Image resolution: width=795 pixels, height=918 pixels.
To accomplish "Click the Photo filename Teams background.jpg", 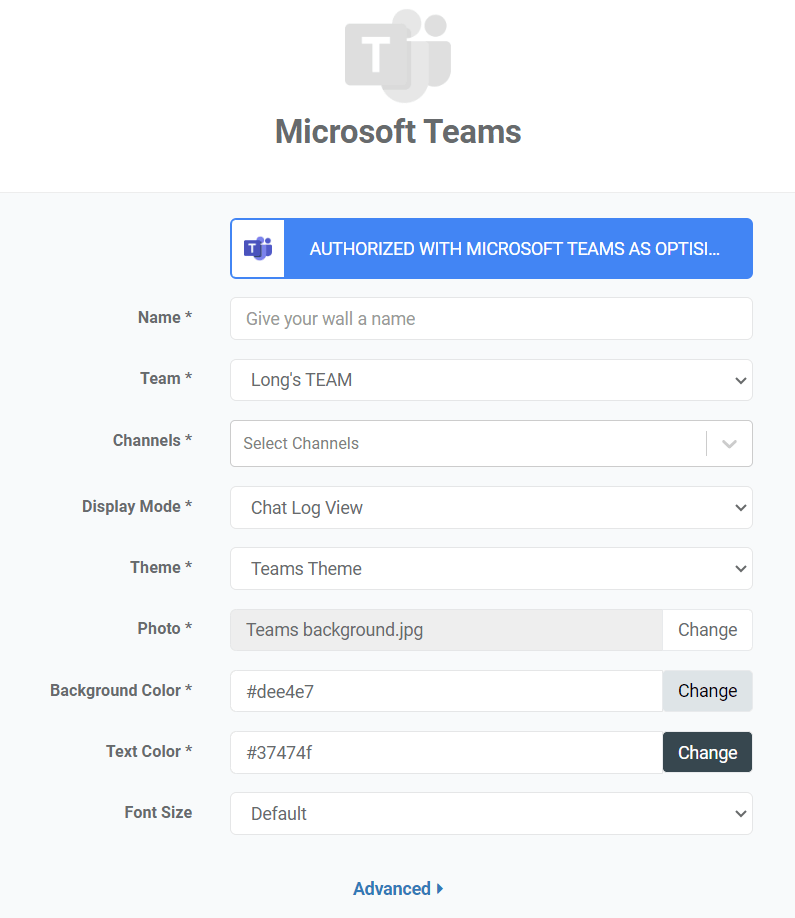I will pos(334,629).
